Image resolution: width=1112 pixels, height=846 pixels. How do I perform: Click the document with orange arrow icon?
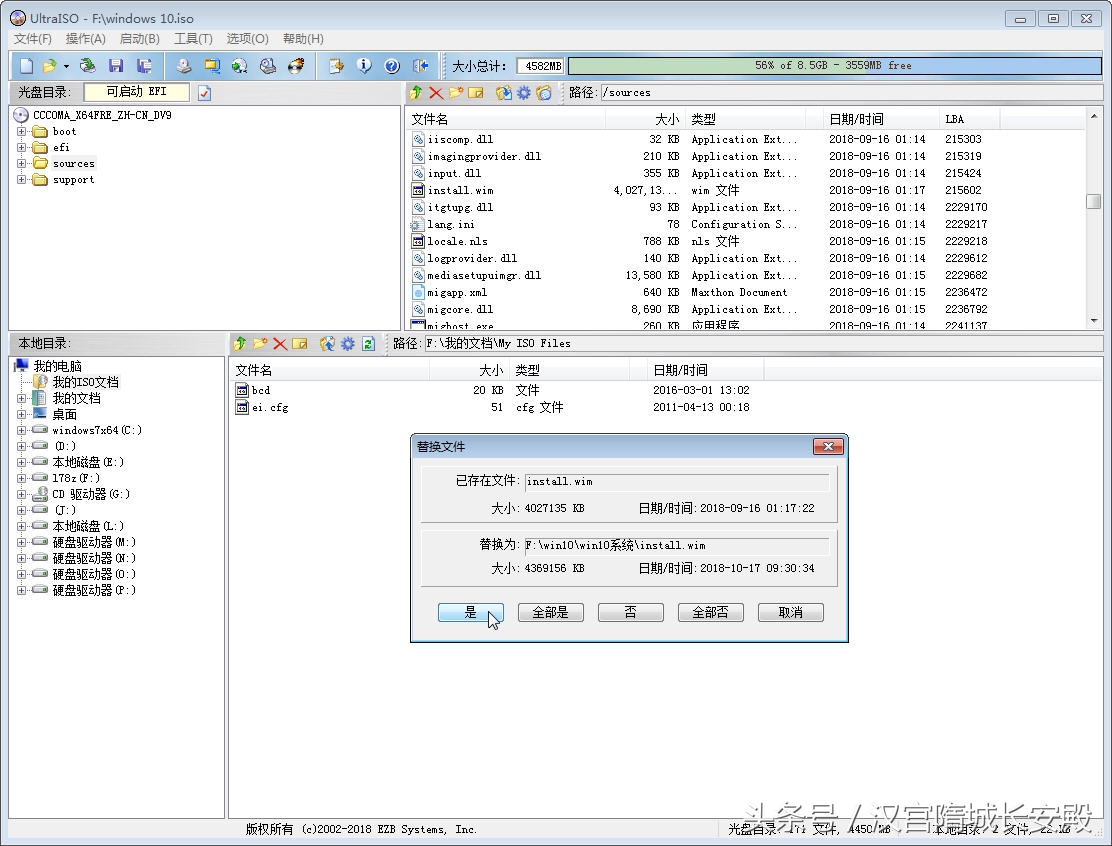(x=336, y=66)
